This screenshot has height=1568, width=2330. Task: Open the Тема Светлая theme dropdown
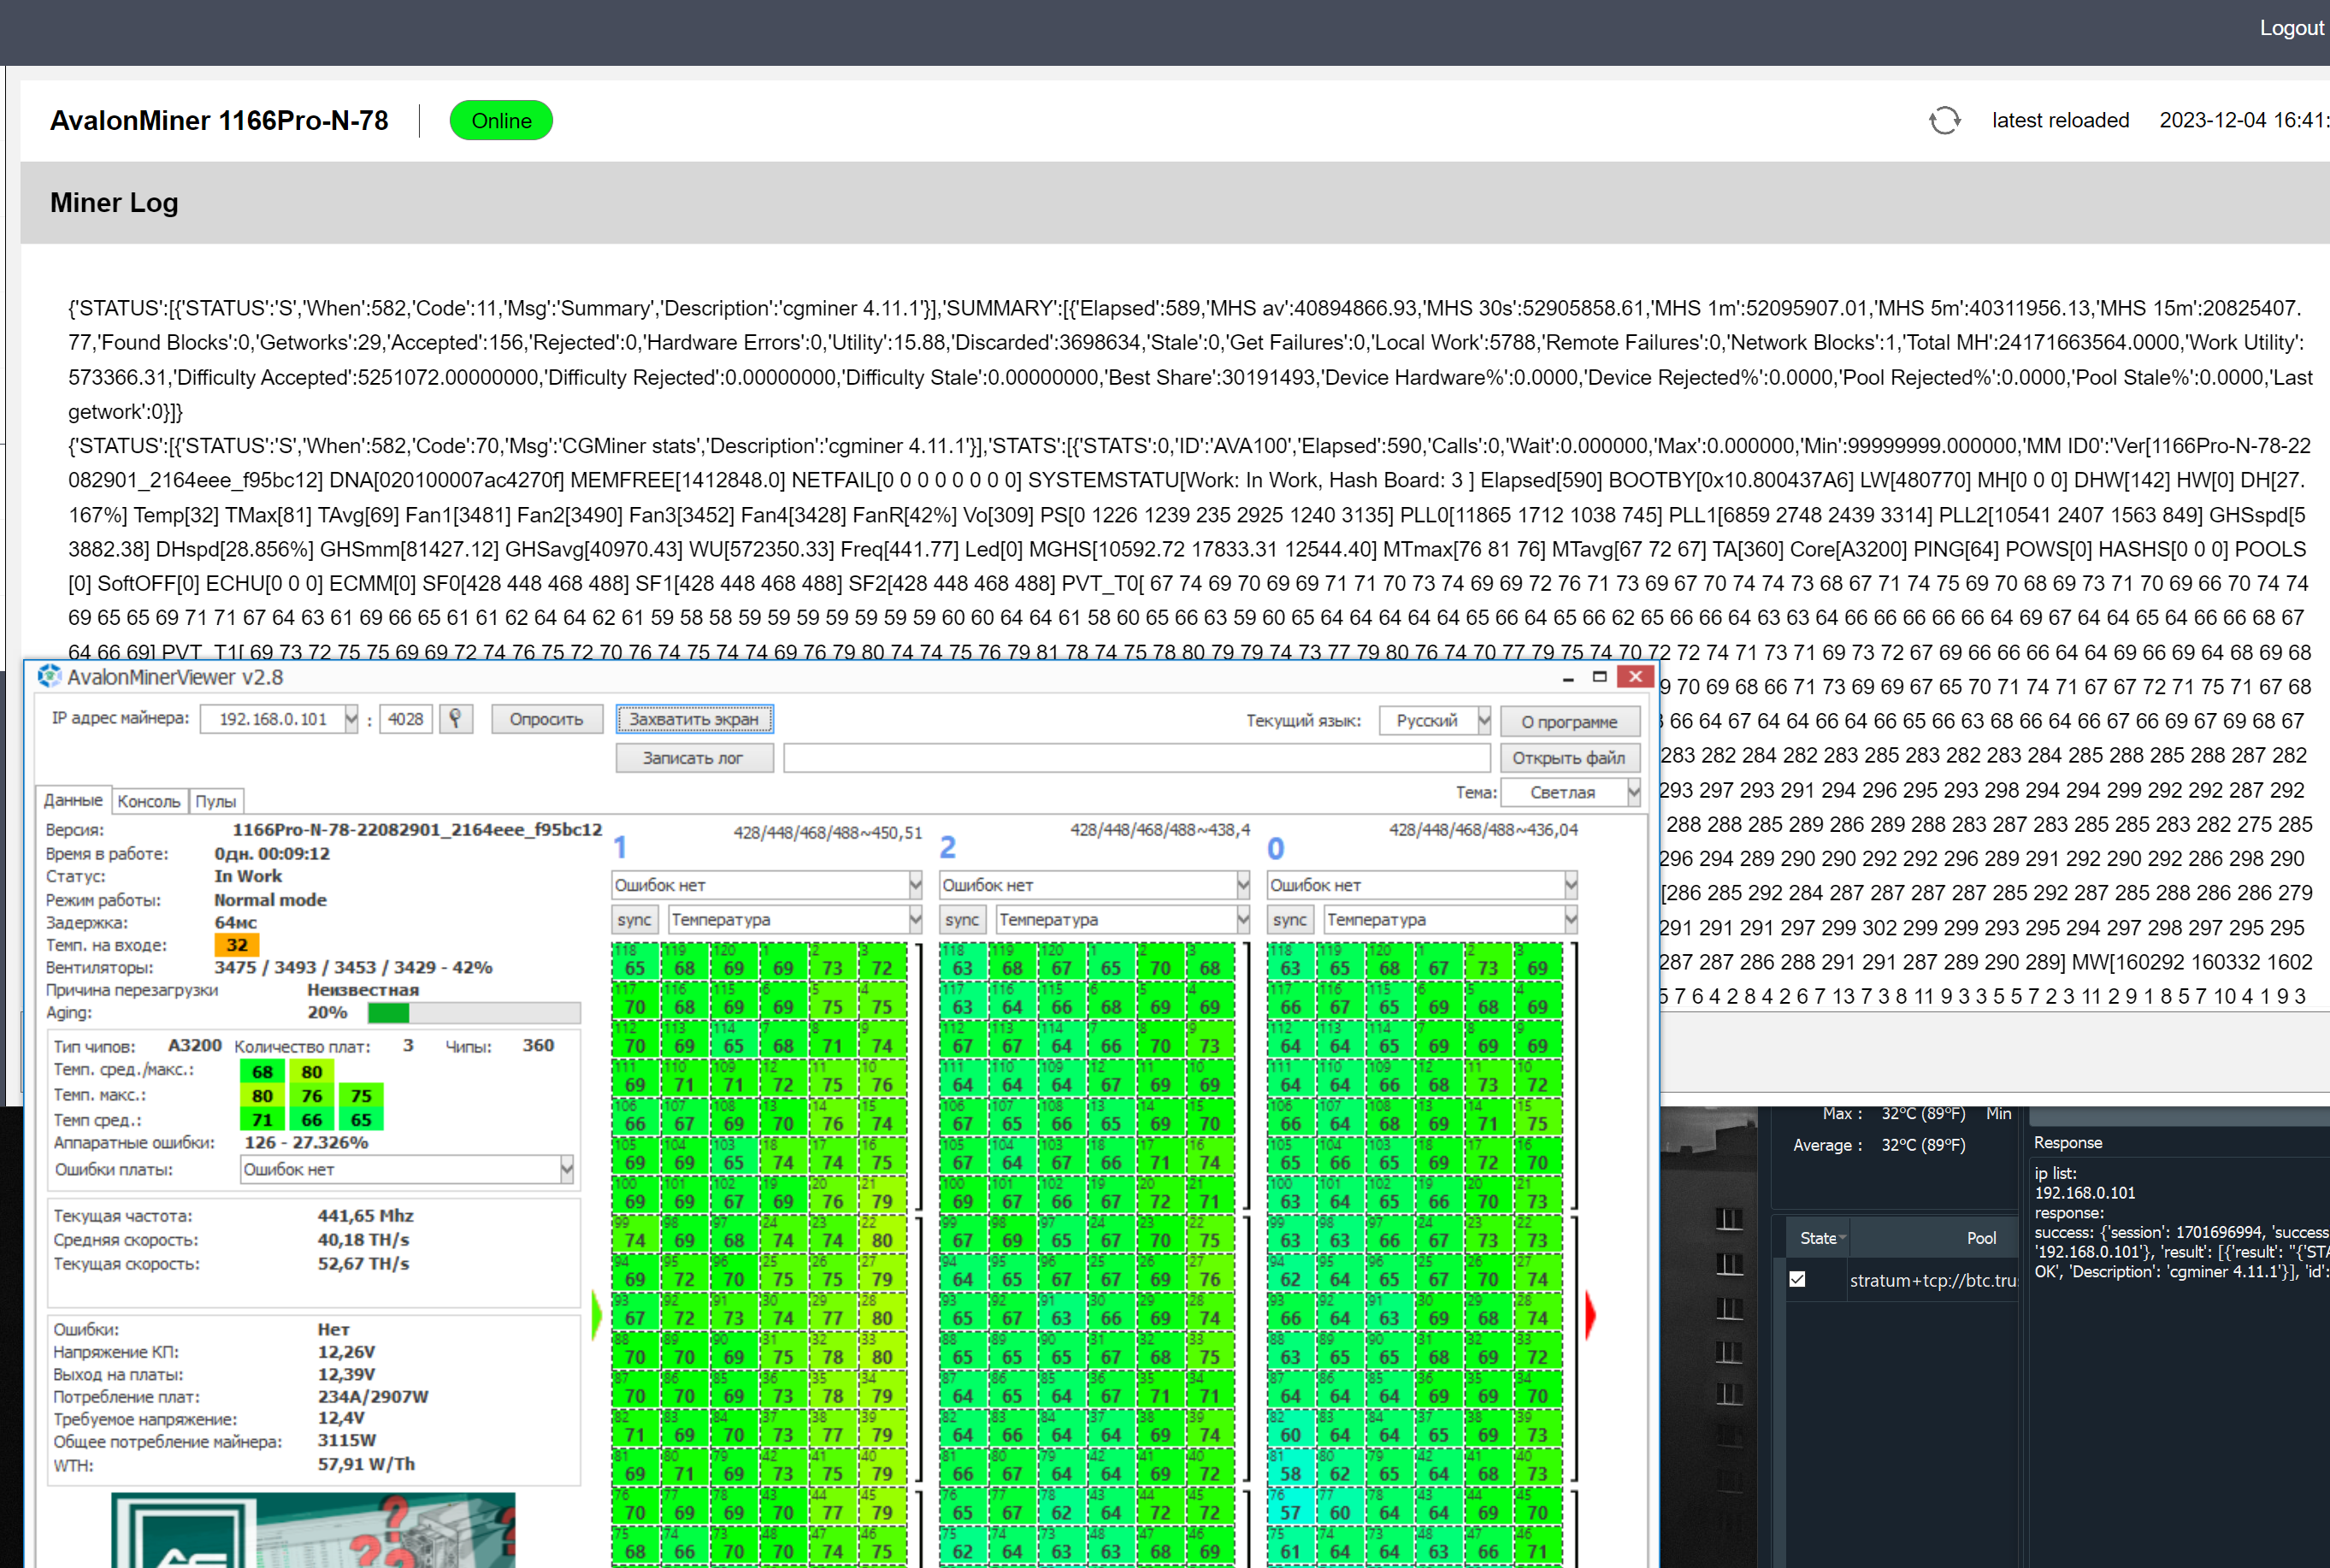click(1633, 792)
